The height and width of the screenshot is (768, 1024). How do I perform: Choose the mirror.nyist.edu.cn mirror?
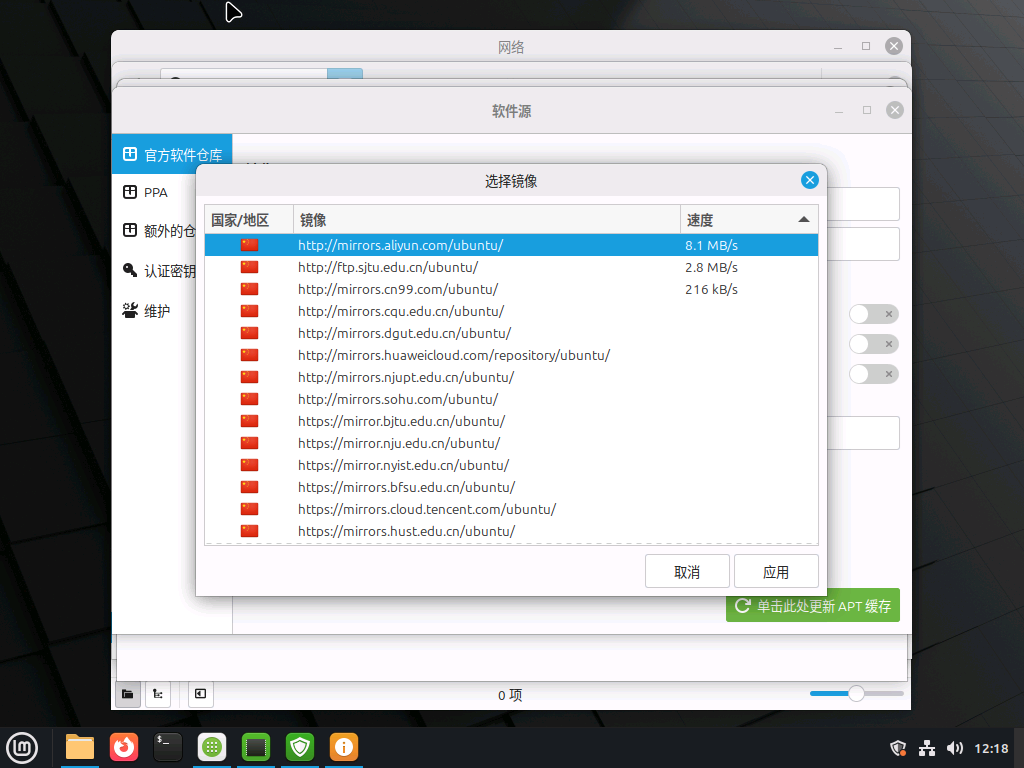click(x=511, y=465)
